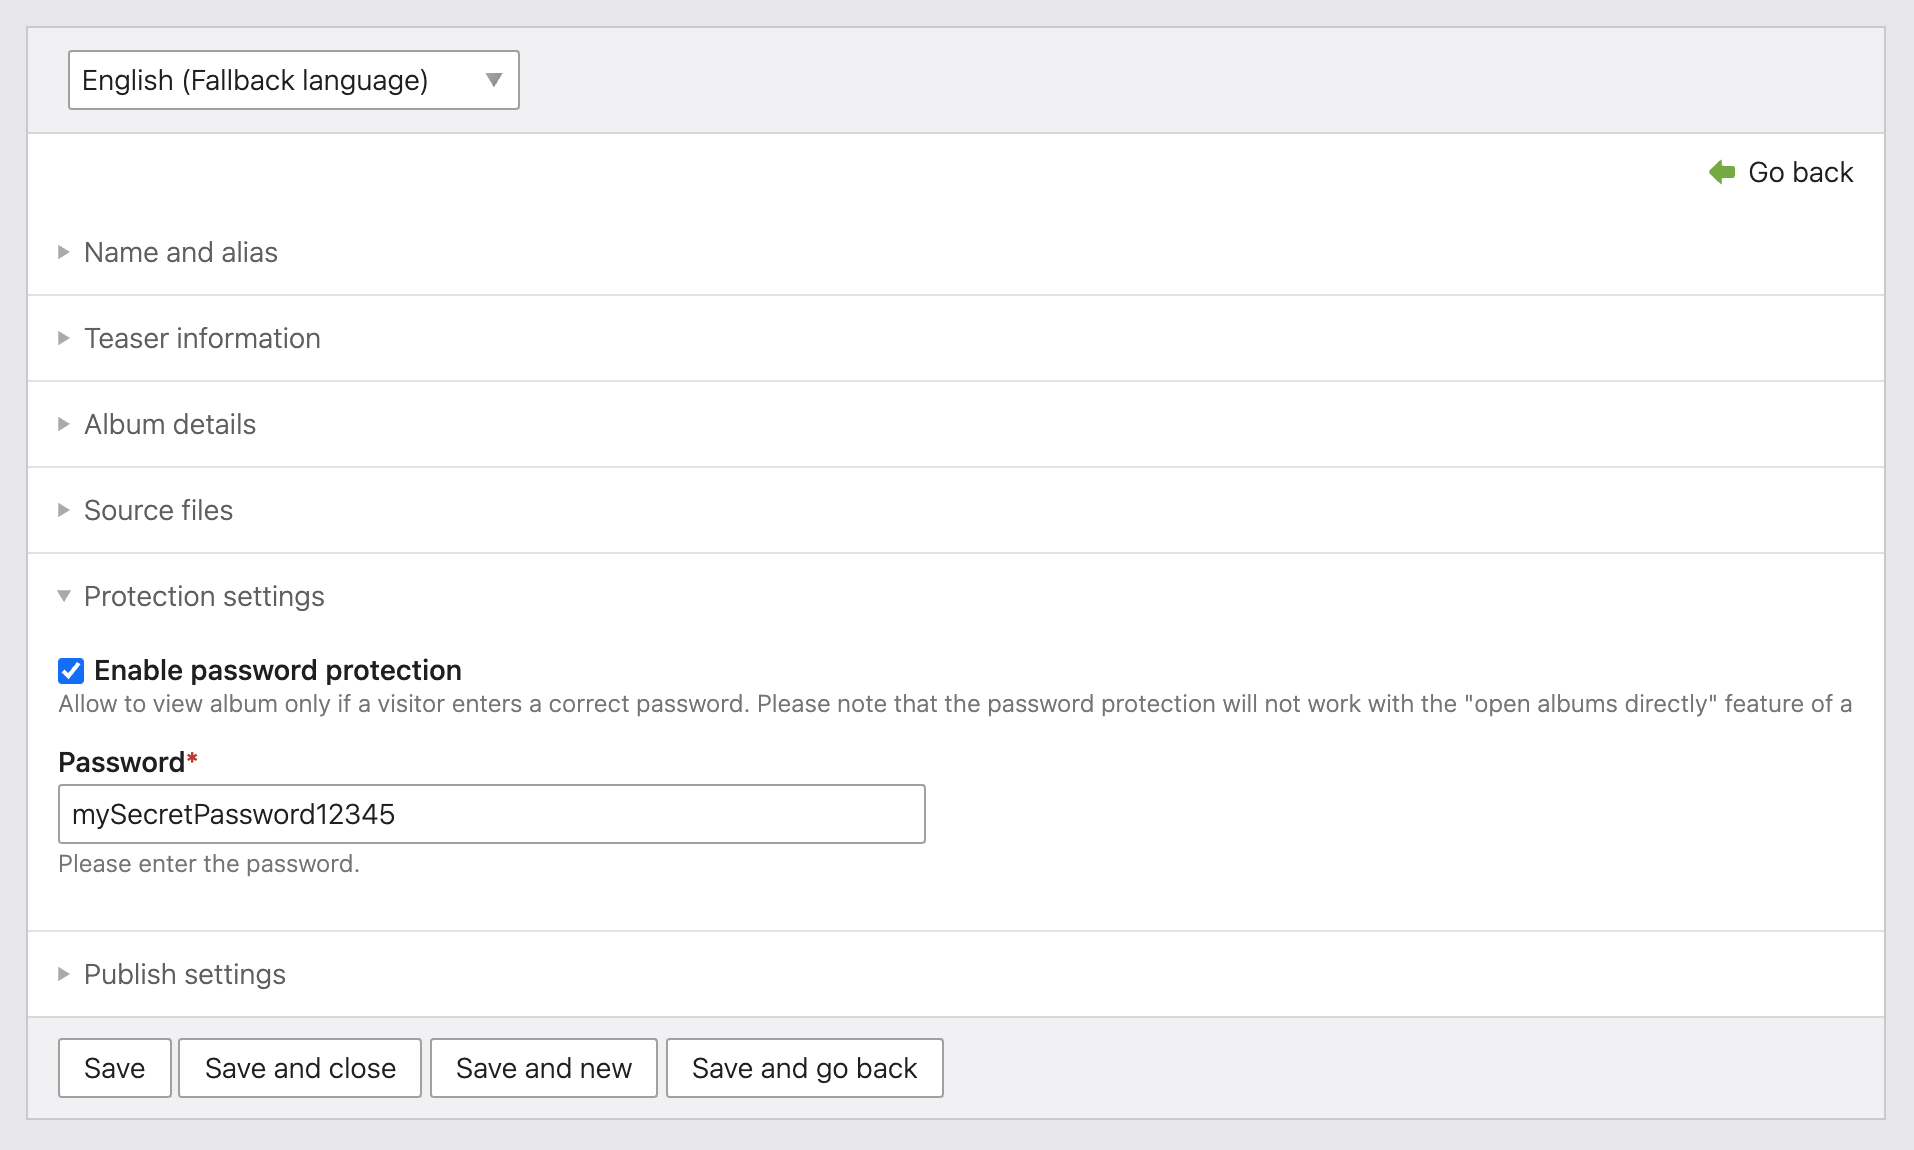Choose Save and new
Image resolution: width=1914 pixels, height=1150 pixels.
point(543,1068)
